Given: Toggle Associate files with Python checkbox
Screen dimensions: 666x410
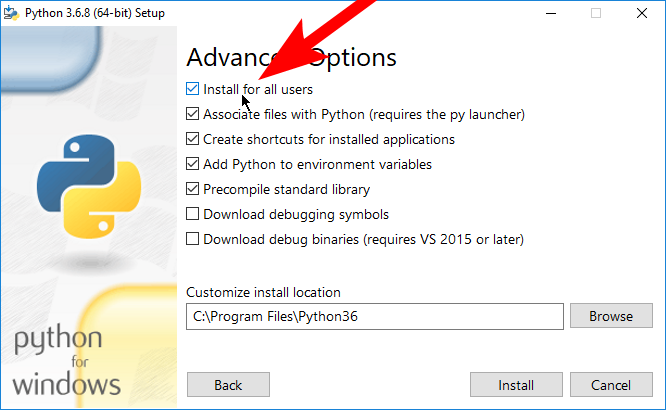Looking at the screenshot, I should (x=193, y=114).
